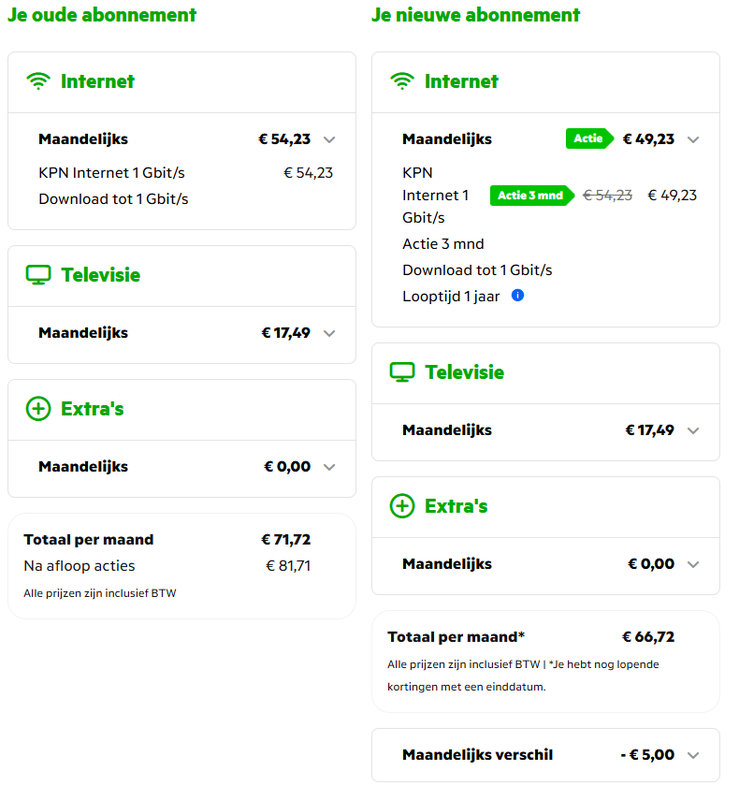Viewport: 739px width, 800px height.
Task: Expand new Extra's Maandelijks chevron
Action: (693, 564)
